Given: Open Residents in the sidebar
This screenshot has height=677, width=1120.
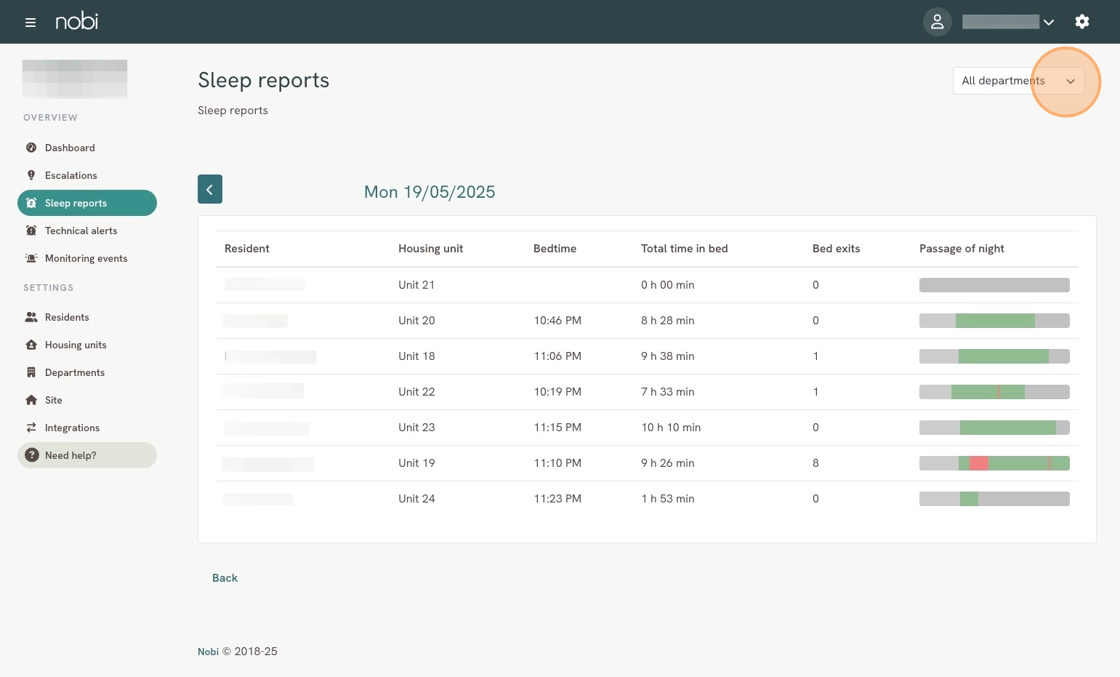Looking at the screenshot, I should [67, 317].
